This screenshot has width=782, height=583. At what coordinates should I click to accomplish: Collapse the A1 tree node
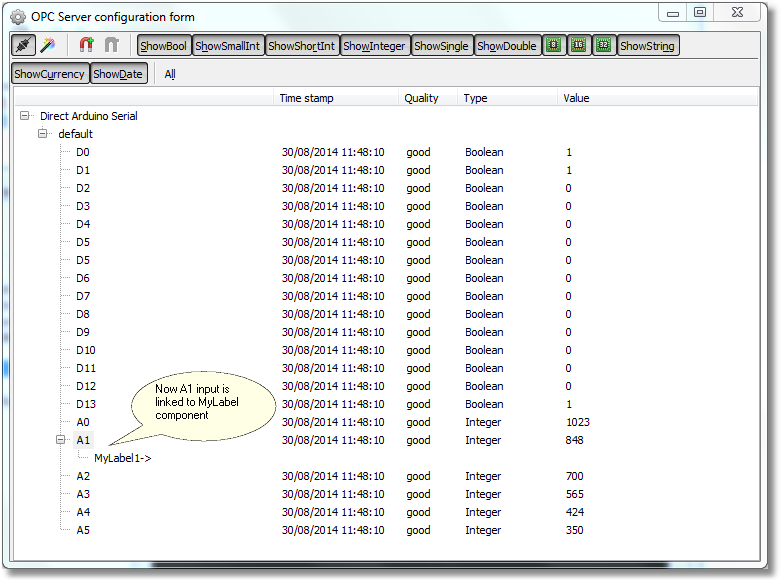coord(61,440)
